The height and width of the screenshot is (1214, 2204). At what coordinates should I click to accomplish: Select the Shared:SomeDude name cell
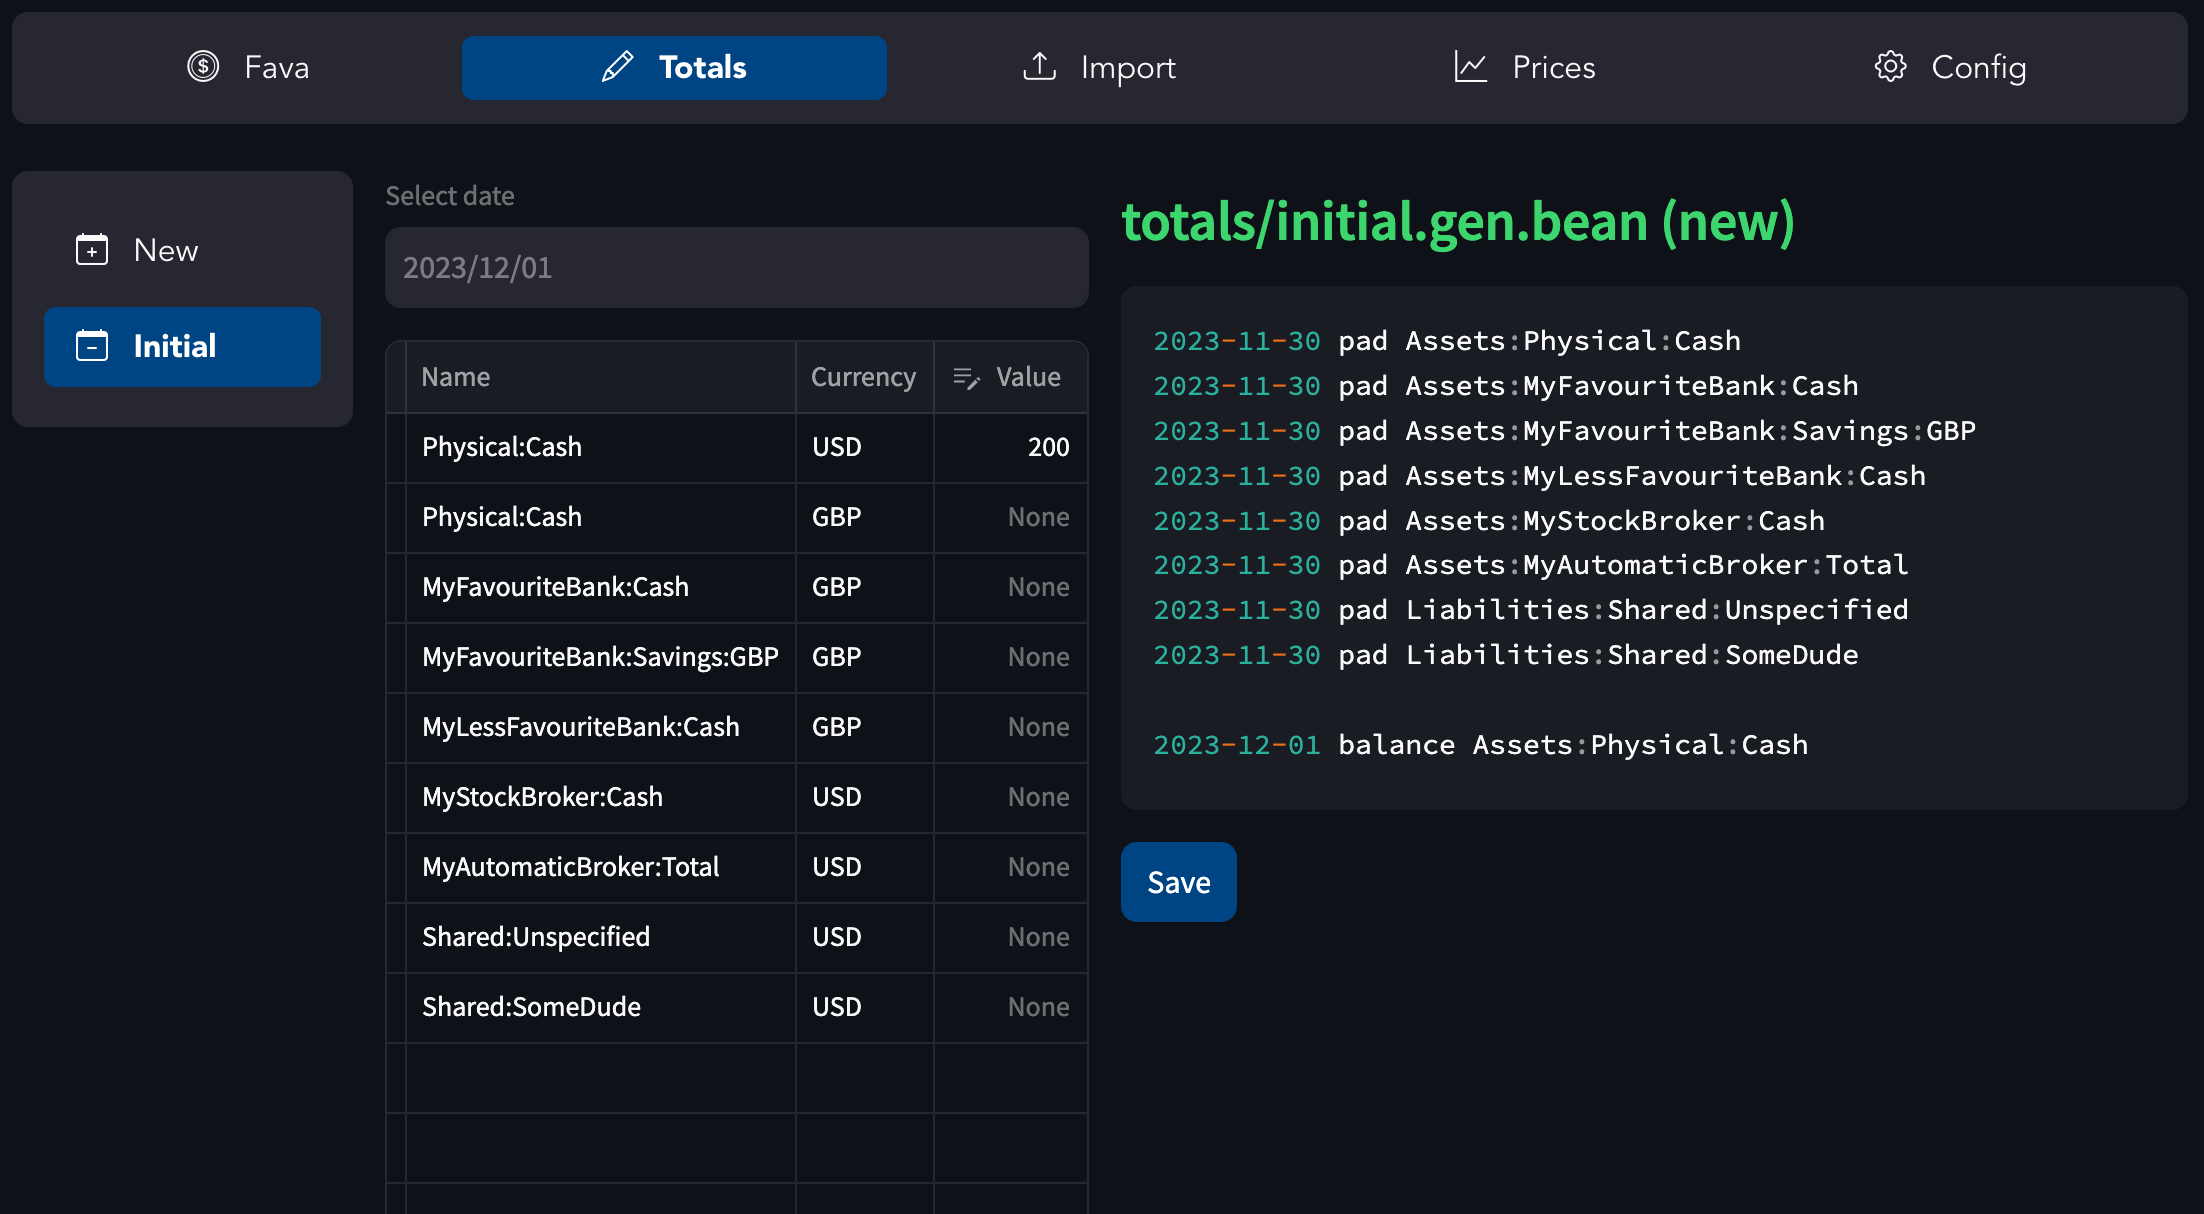601,1008
